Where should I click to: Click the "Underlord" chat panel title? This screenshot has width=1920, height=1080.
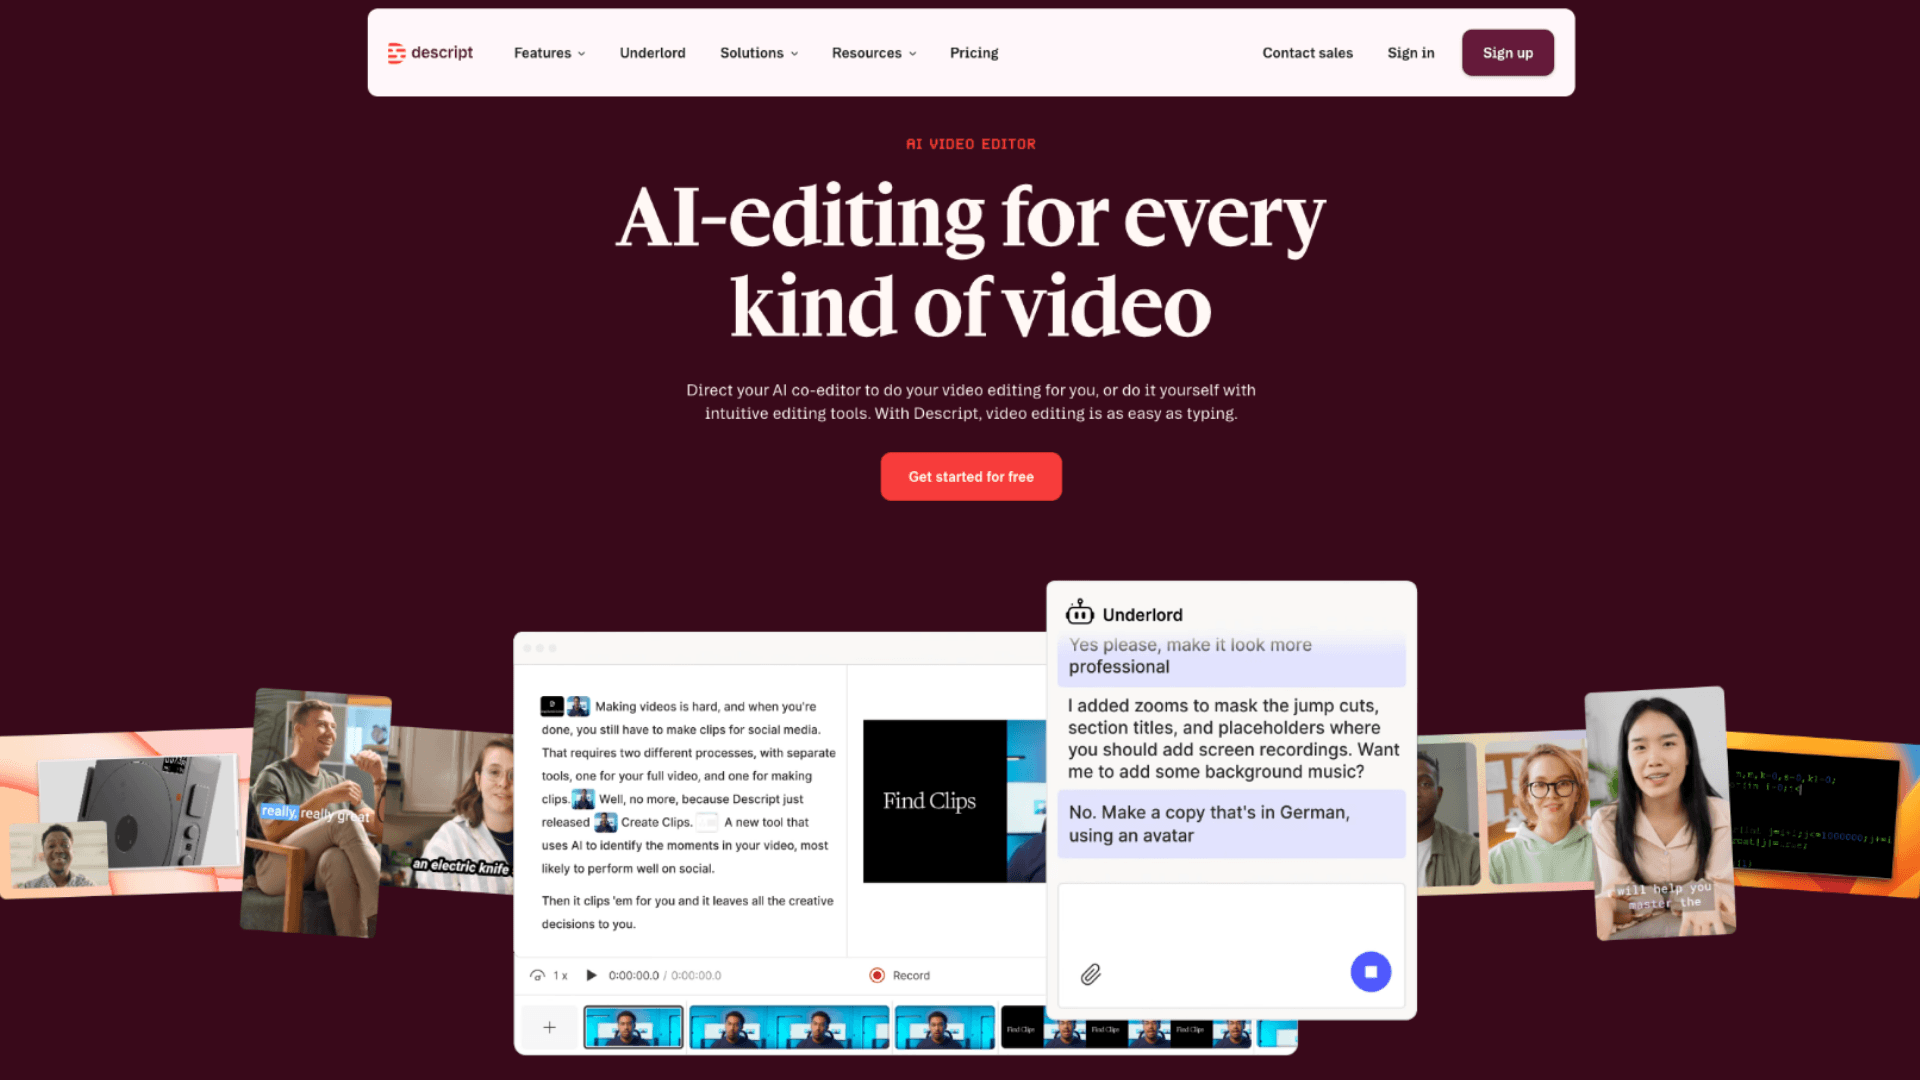click(1142, 615)
